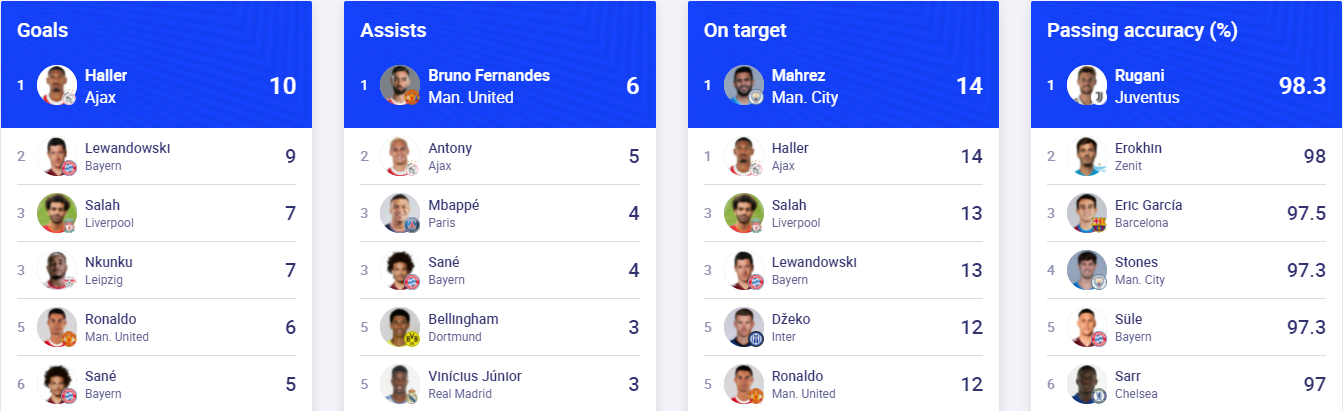This screenshot has height=411, width=1343.
Task: Click Nkunku's avatar with Leipzig badge
Action: 57,270
